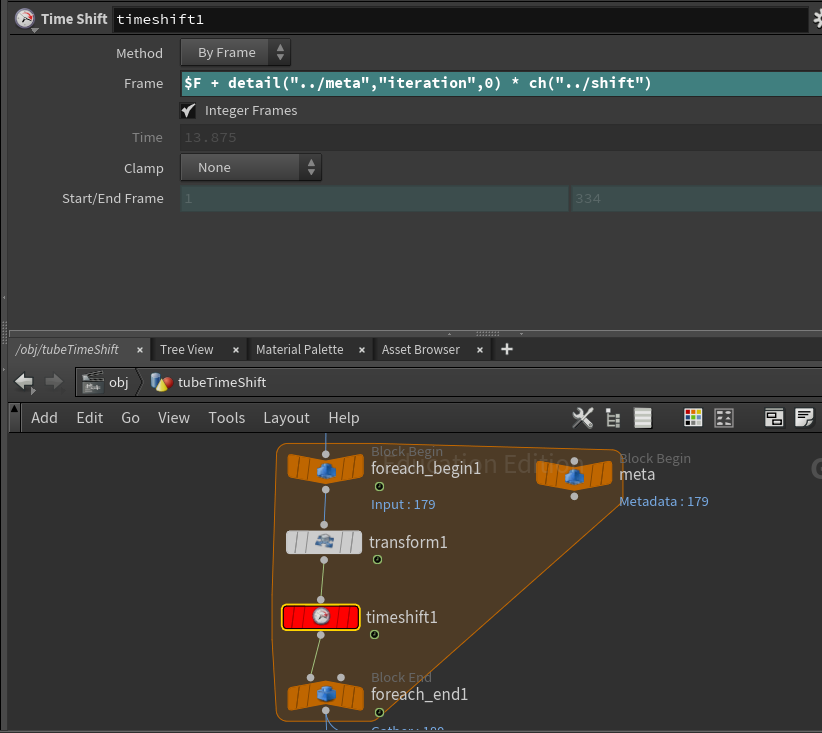This screenshot has height=733, width=822.
Task: Click the wrench and hammer tools icon
Action: (x=582, y=418)
